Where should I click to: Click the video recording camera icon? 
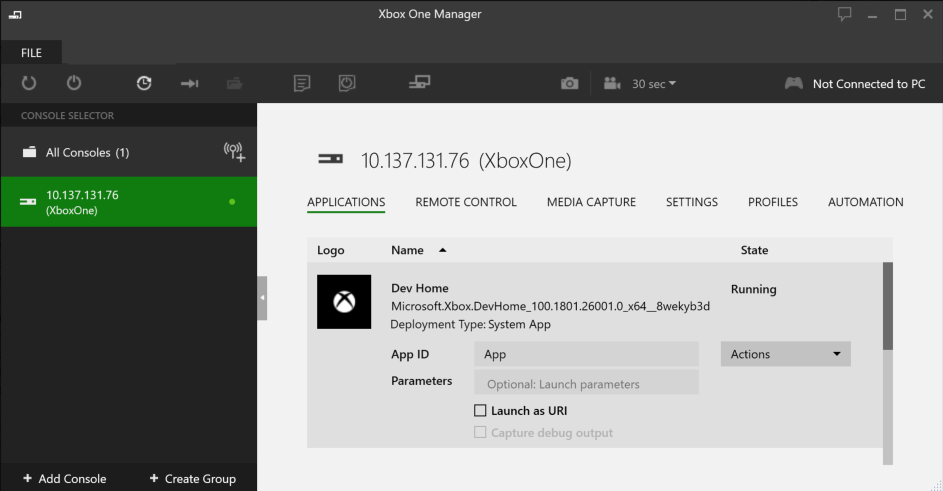coord(612,83)
